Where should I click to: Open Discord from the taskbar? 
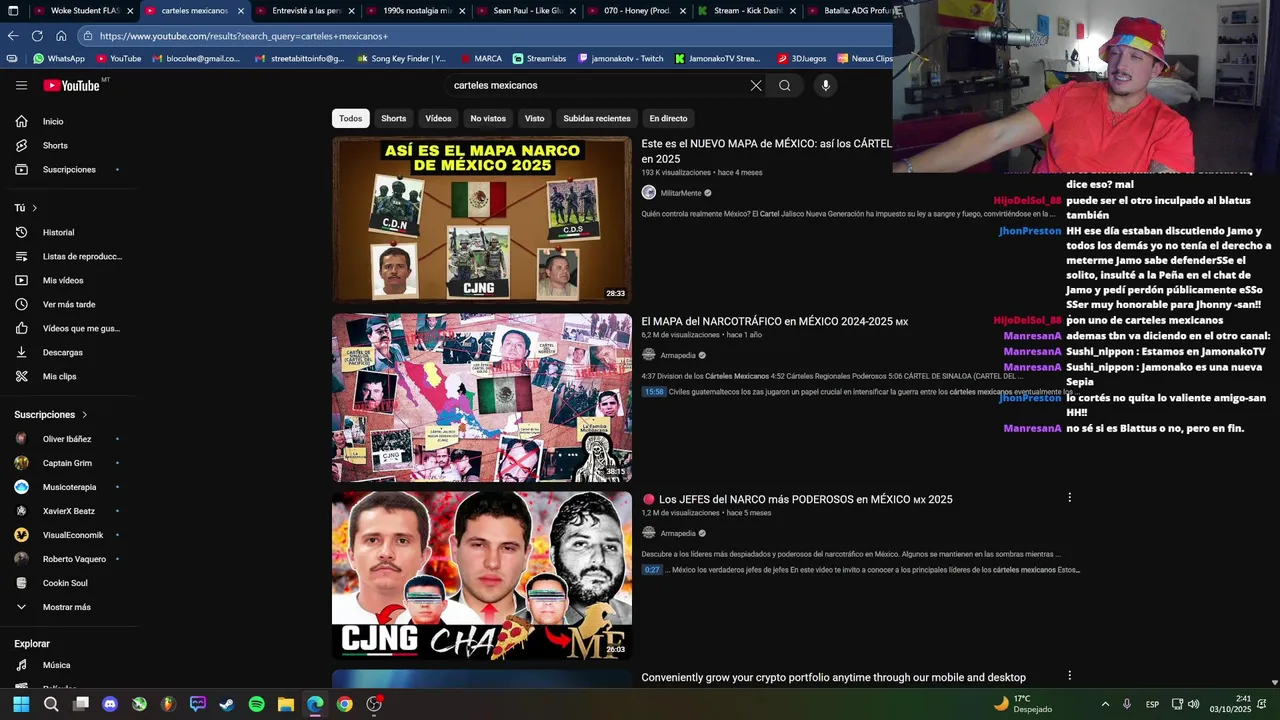click(110, 704)
